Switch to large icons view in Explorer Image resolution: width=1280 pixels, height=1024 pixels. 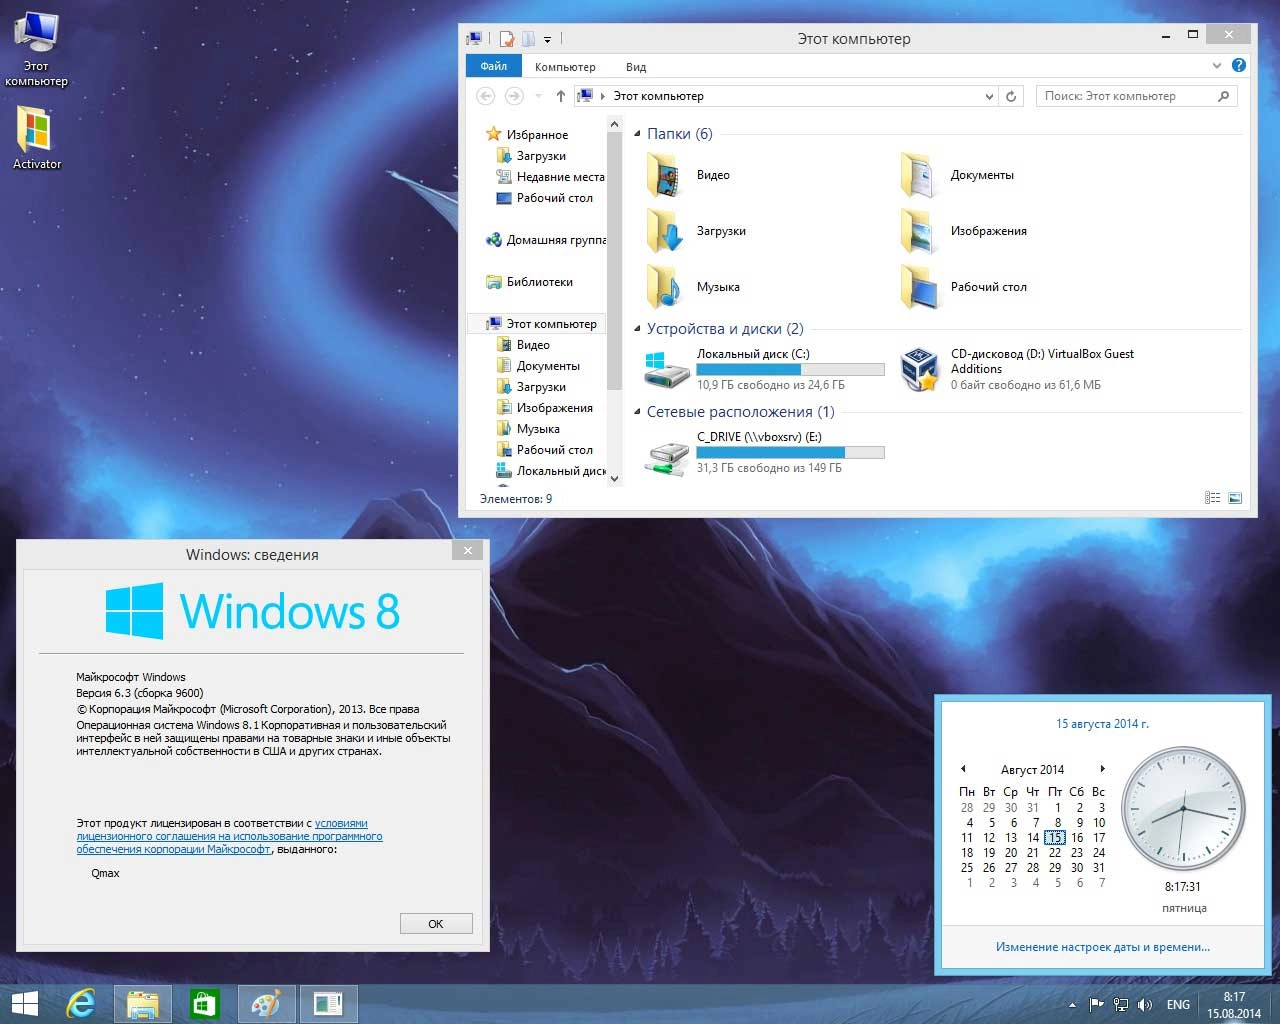click(x=1235, y=498)
